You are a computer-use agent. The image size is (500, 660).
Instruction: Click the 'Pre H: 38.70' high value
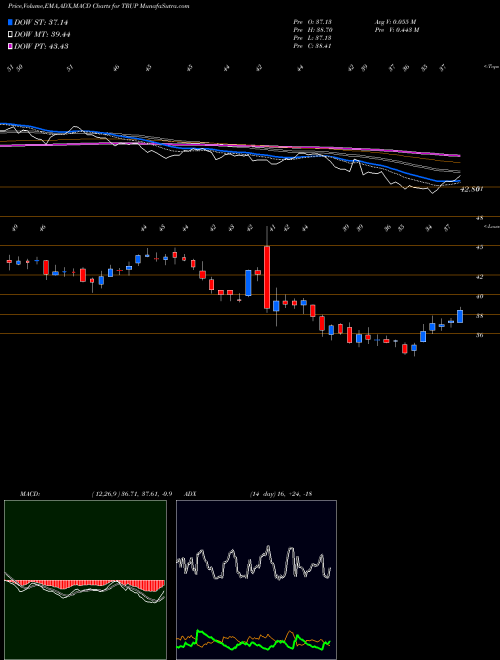point(313,30)
